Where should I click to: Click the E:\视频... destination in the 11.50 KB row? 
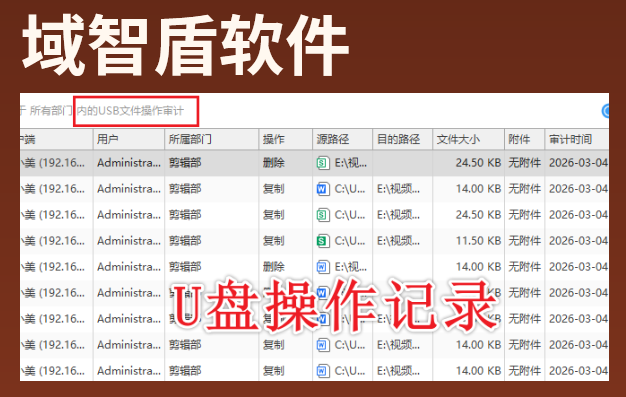[398, 241]
